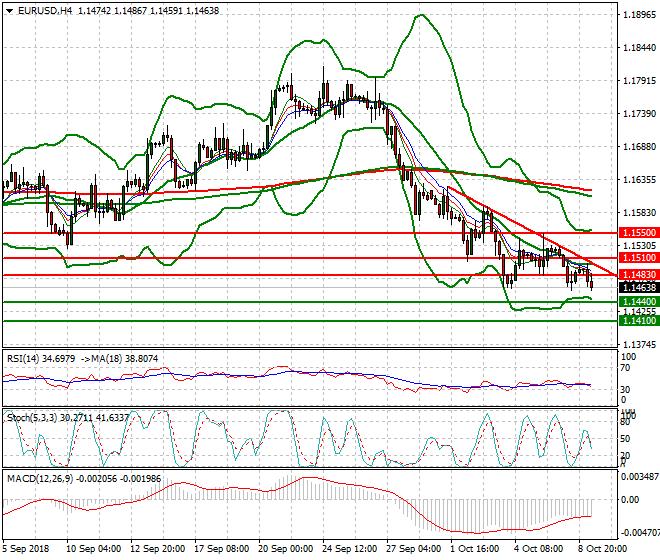Select the red 1.15100 price level label
This screenshot has width=660, height=560.
pyautogui.click(x=639, y=258)
